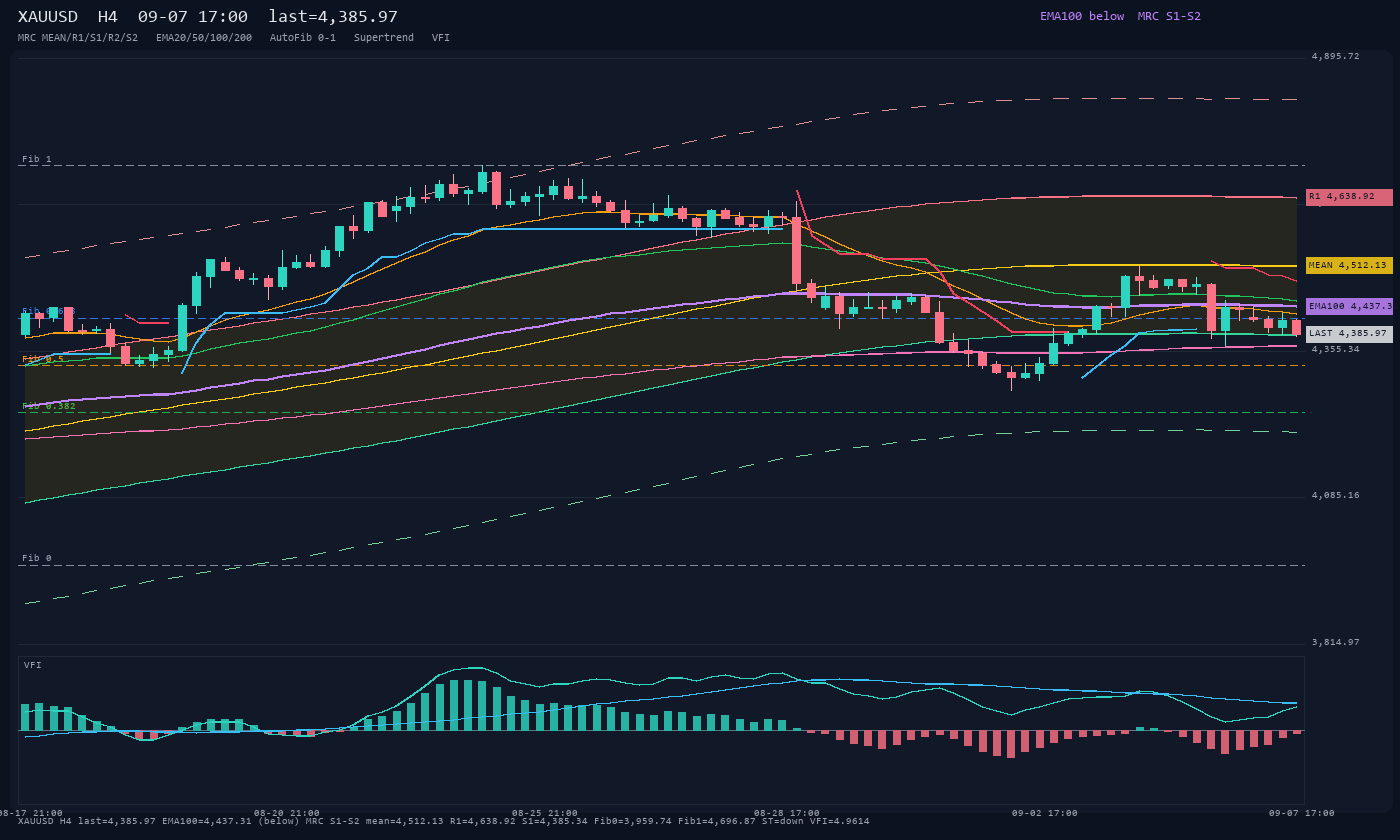The width and height of the screenshot is (1400, 840).
Task: Click the white 'LAST 4,385.97' price tag
Action: click(x=1349, y=333)
